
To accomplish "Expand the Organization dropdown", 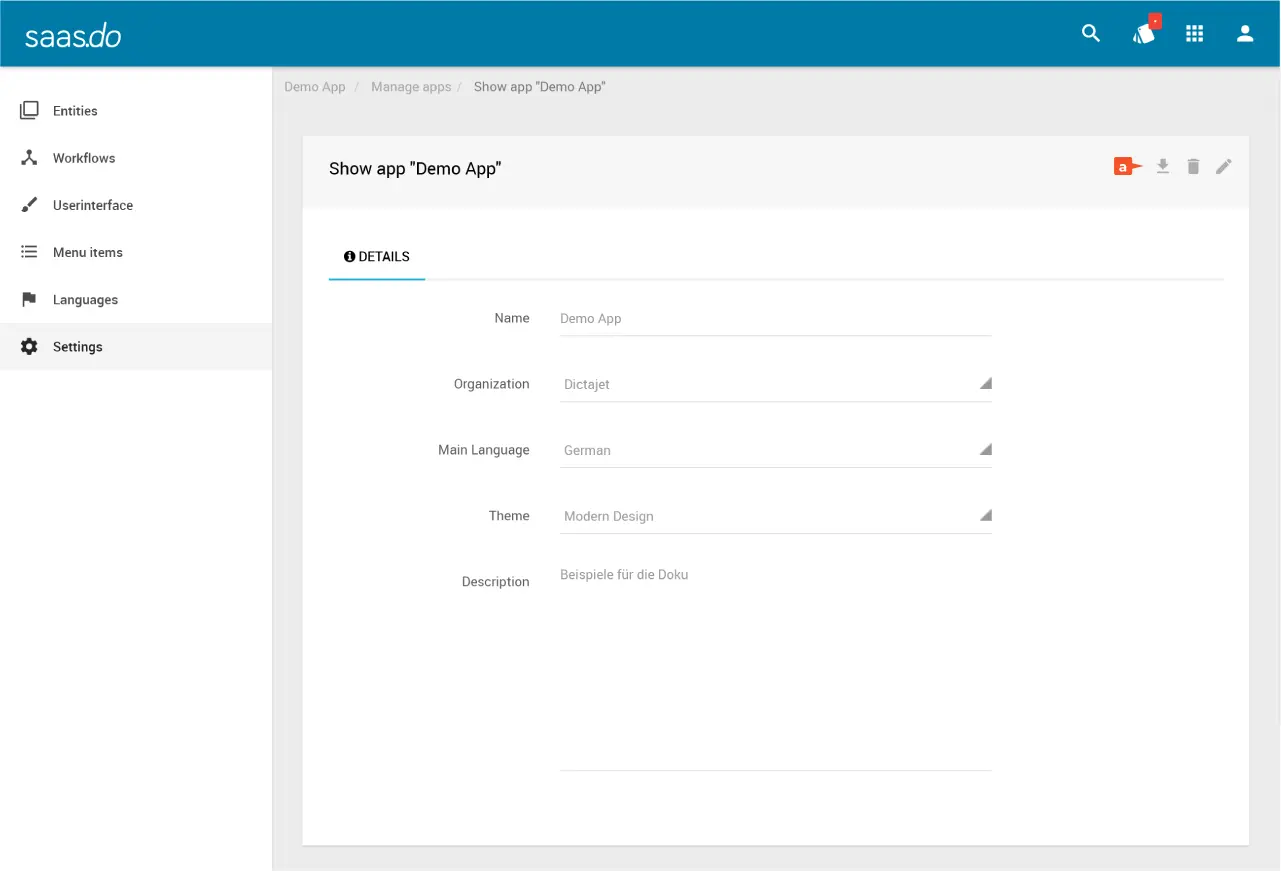I will (775, 384).
